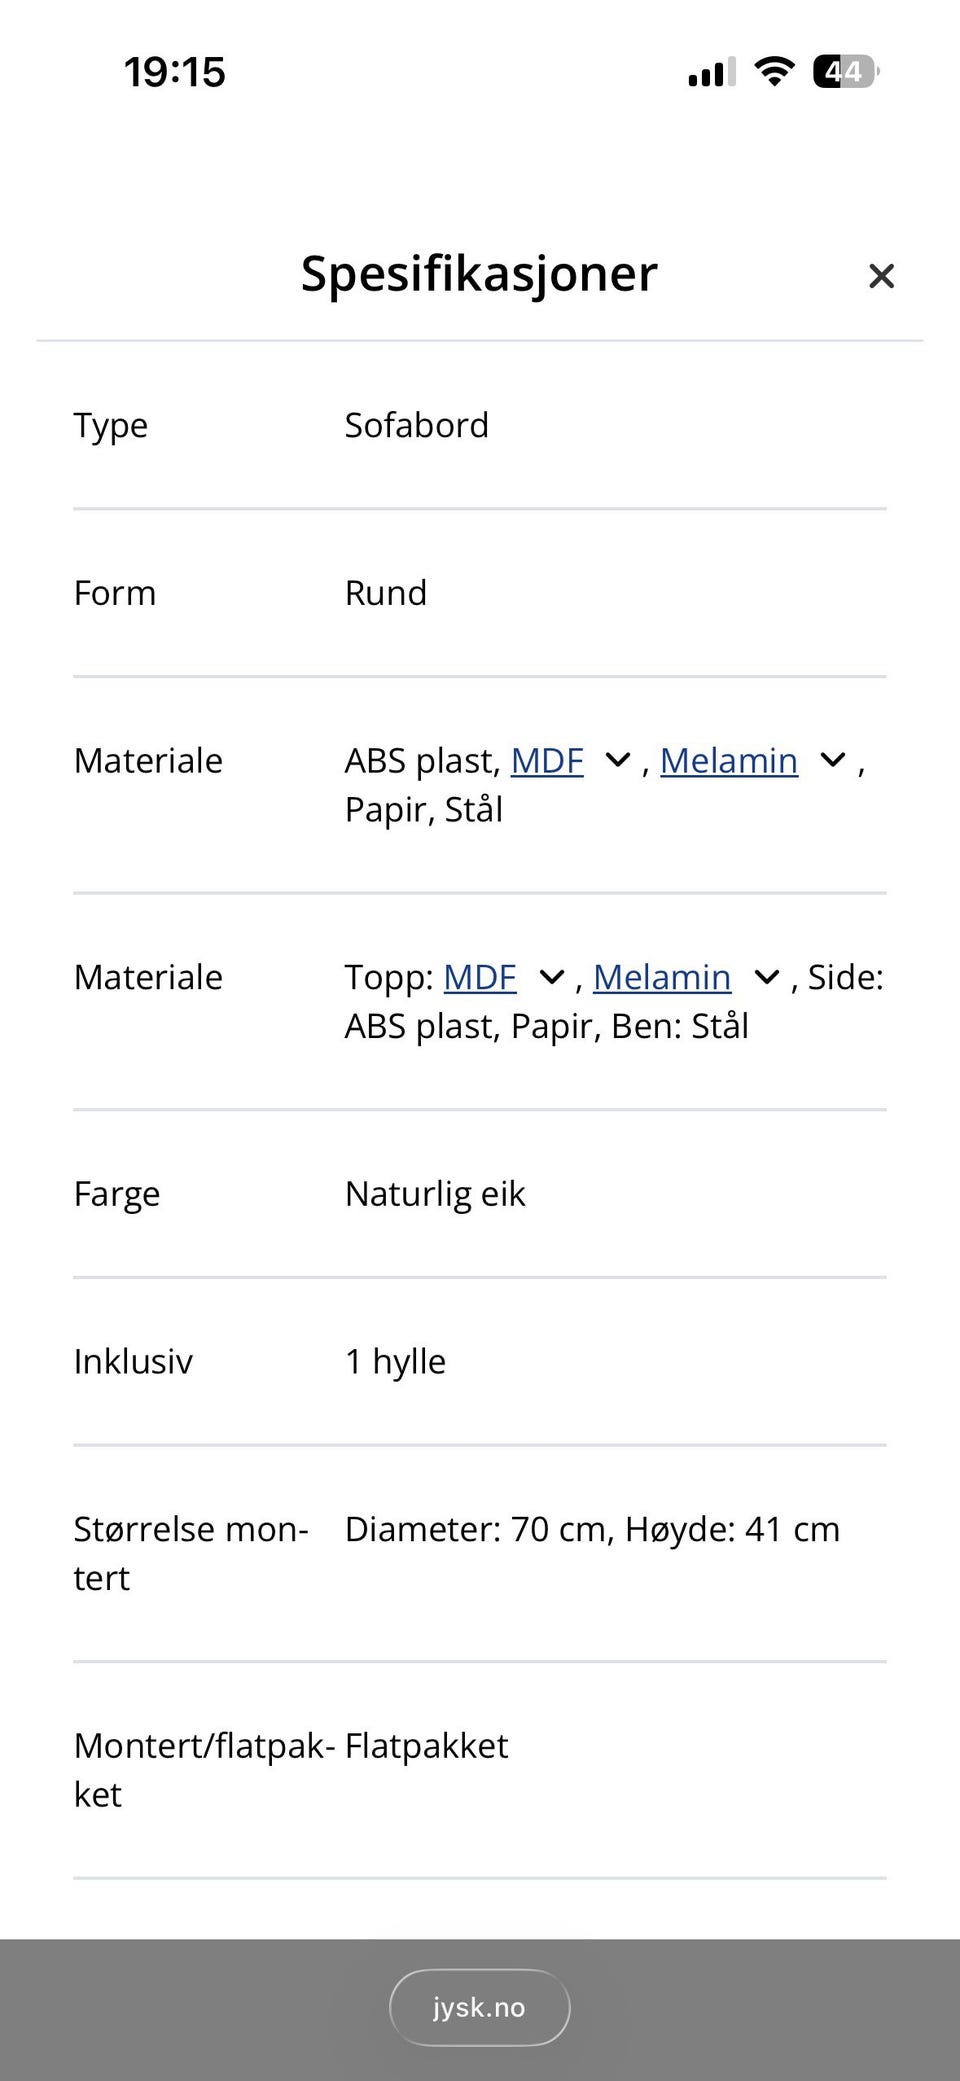Tap the Flatpakket value
Screen dimensions: 960x2081
(x=427, y=1746)
